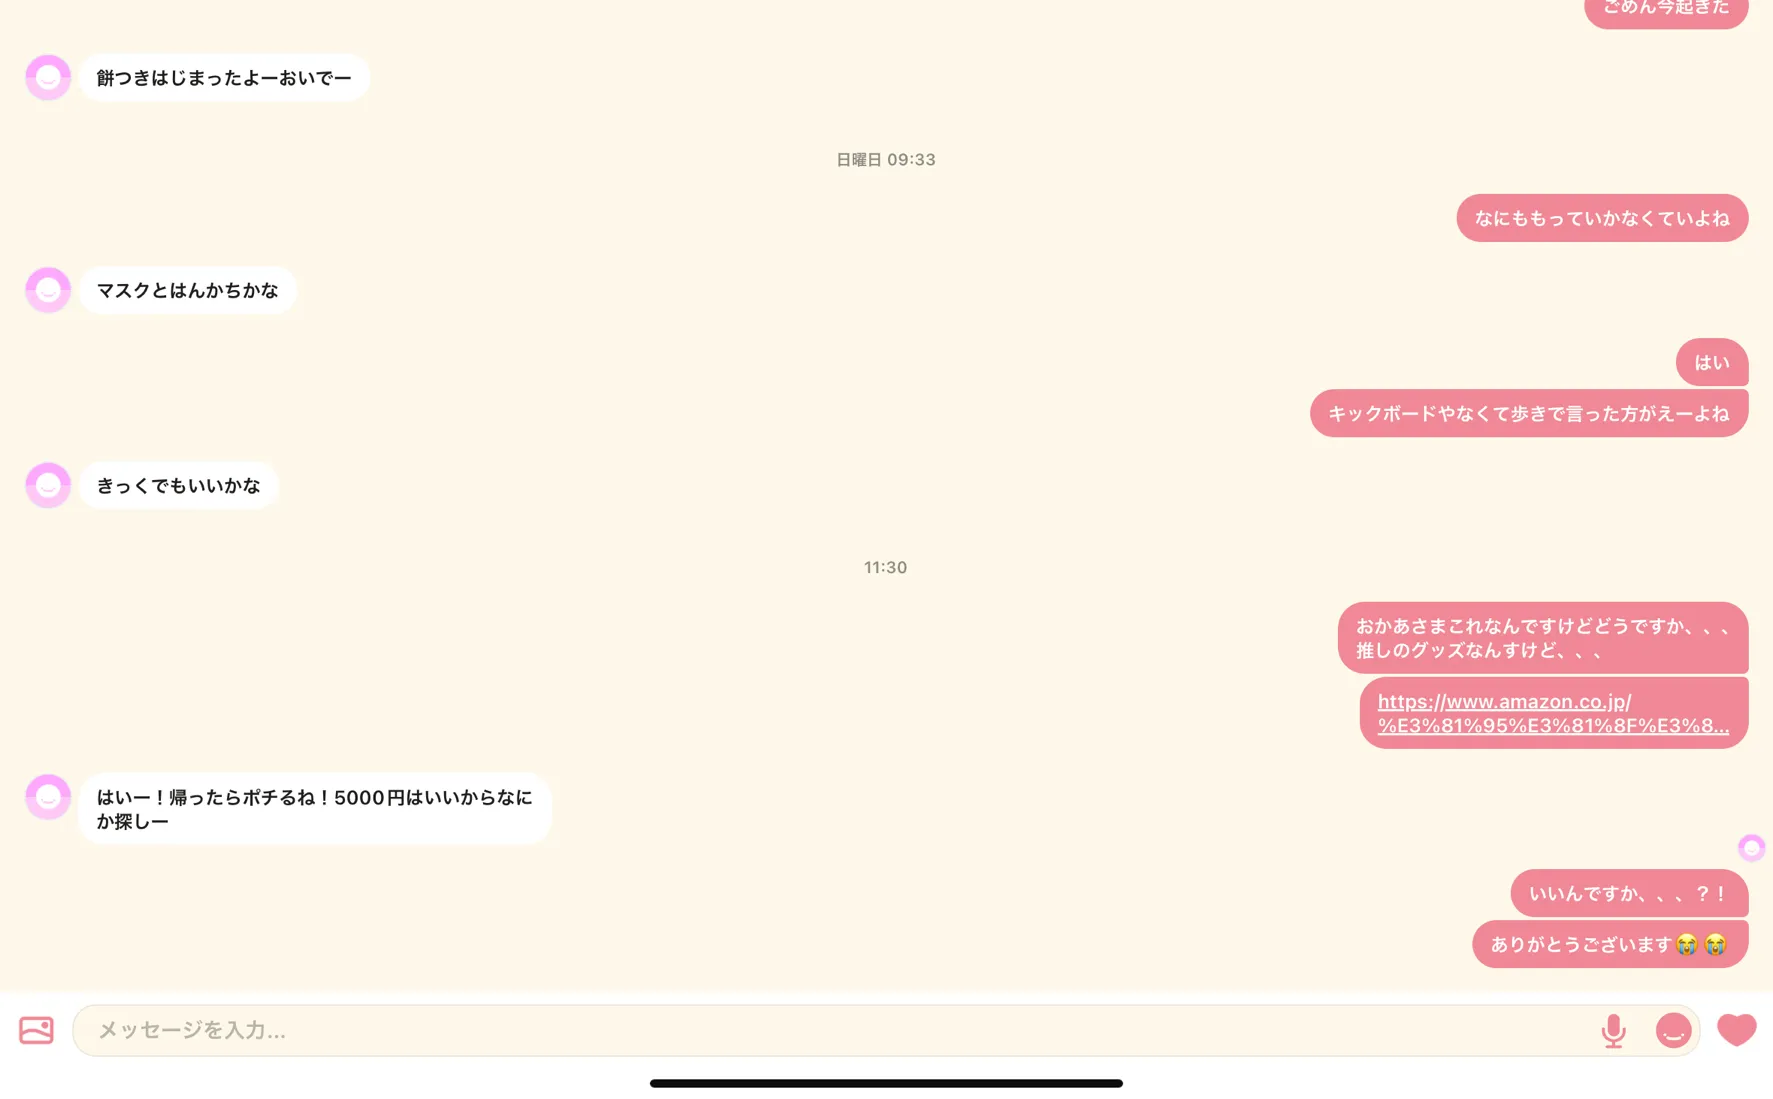Open the smiley sticker picker icon
Viewport: 1773px width, 1099px height.
pos(1673,1030)
